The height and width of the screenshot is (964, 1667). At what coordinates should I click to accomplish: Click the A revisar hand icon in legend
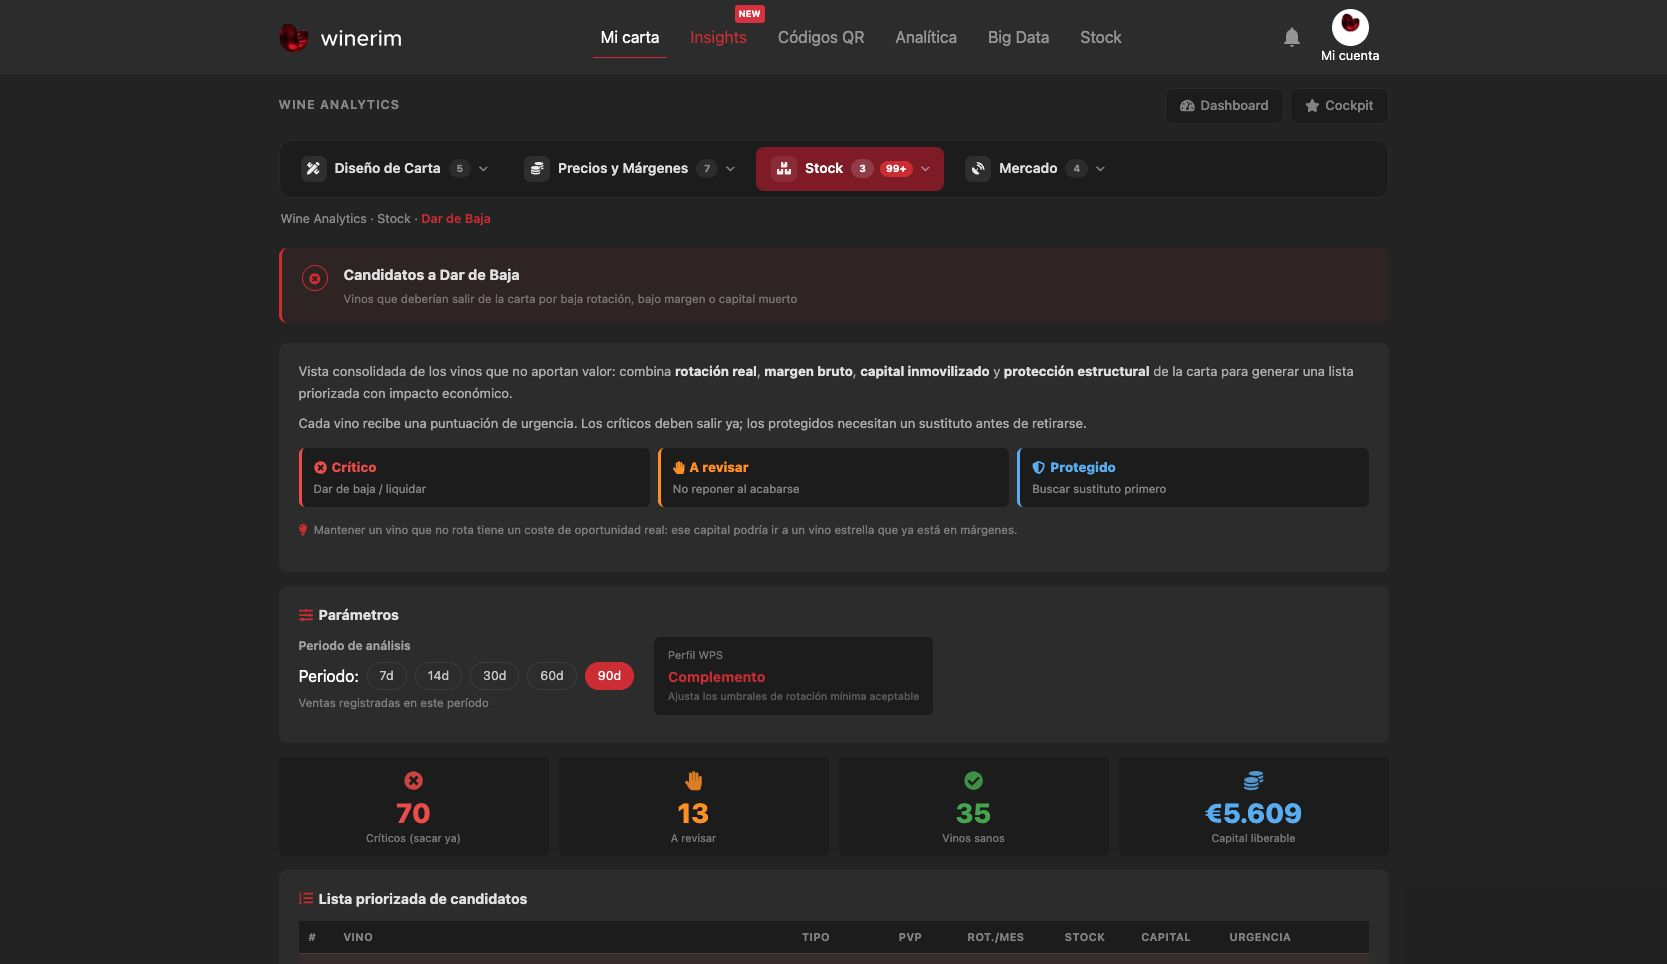click(679, 467)
